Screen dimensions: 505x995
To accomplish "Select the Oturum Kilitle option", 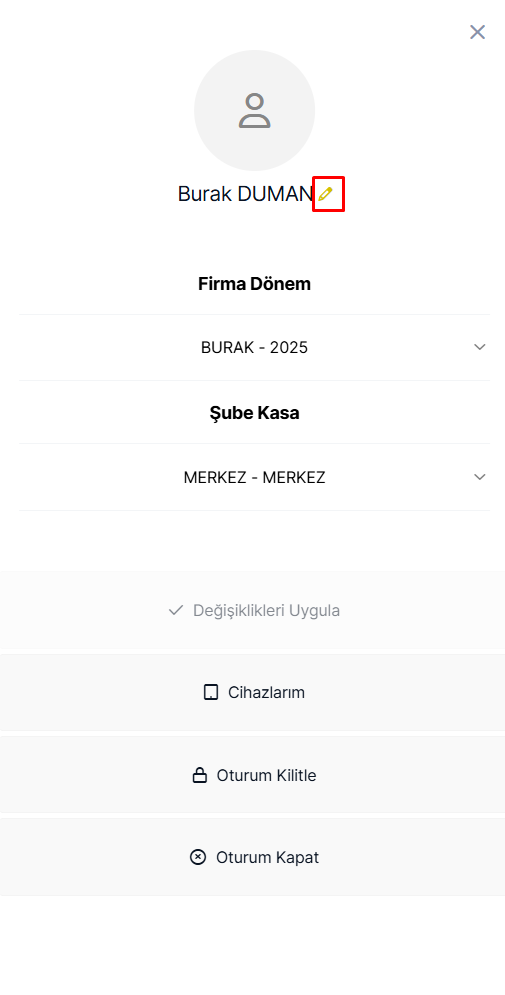I will (x=252, y=775).
